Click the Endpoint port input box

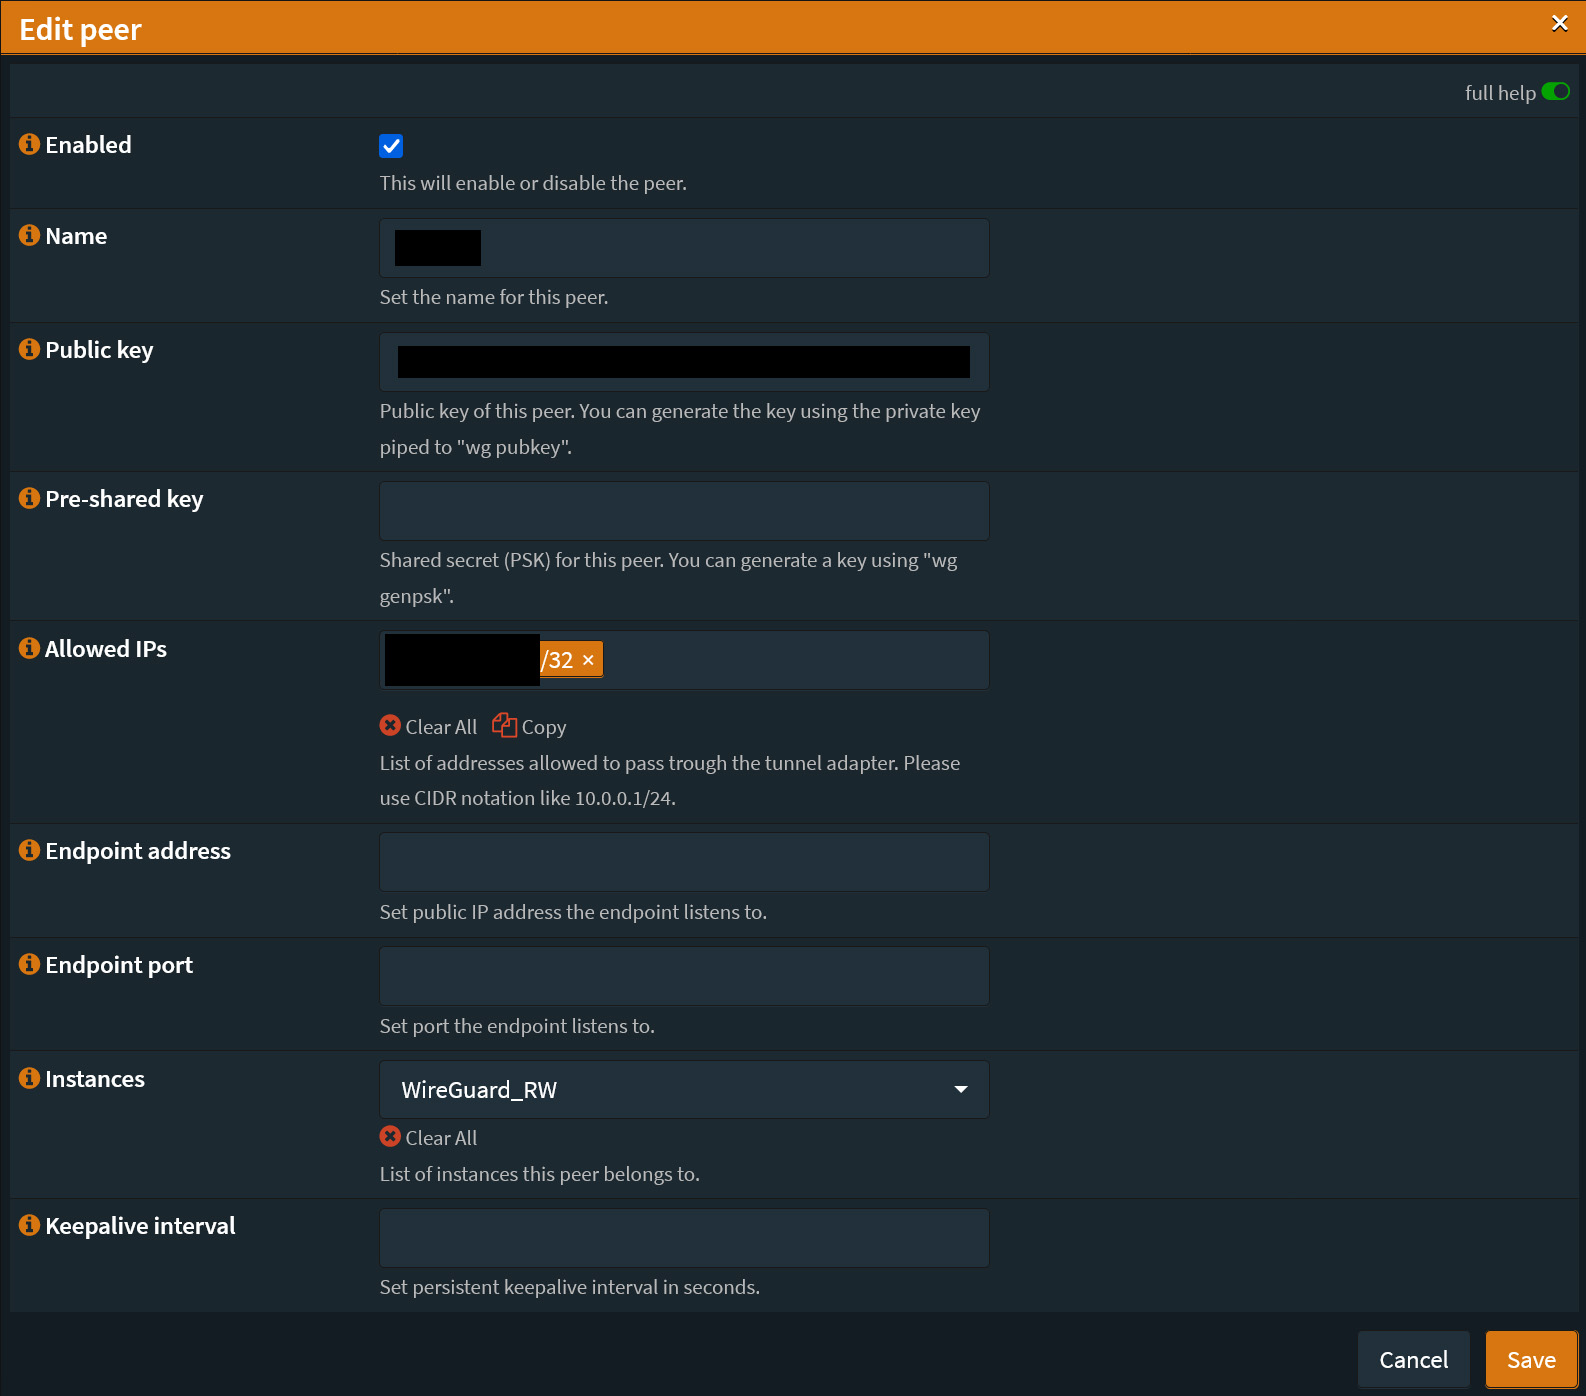684,976
